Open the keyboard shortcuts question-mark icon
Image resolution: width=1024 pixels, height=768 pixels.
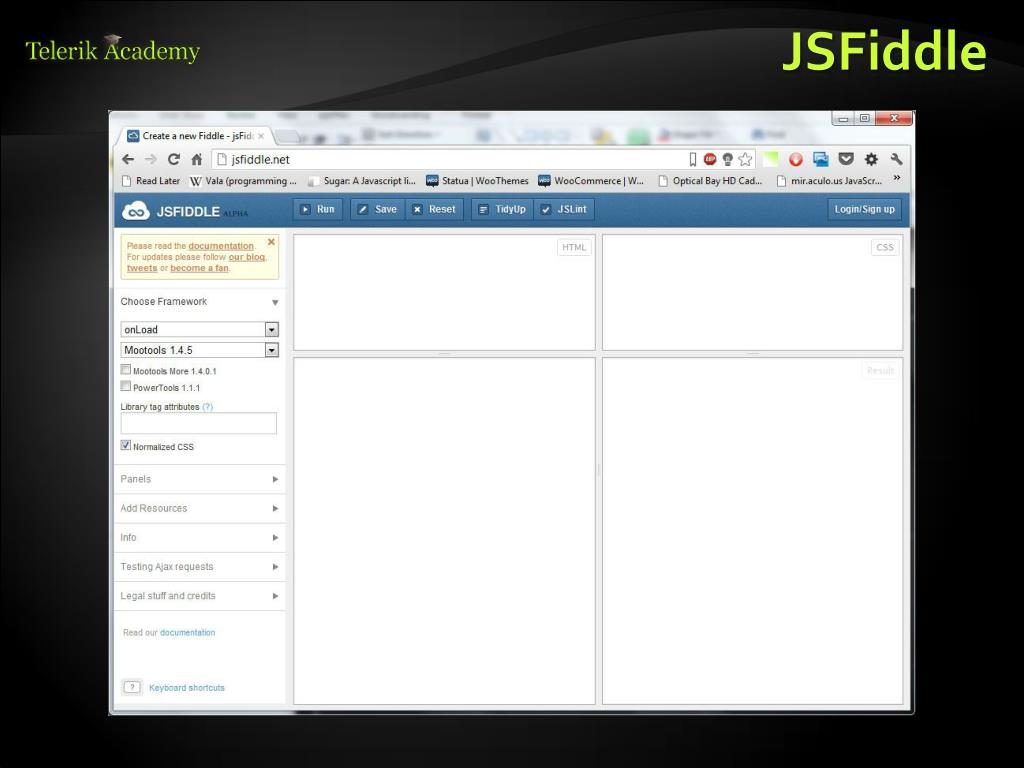(132, 687)
